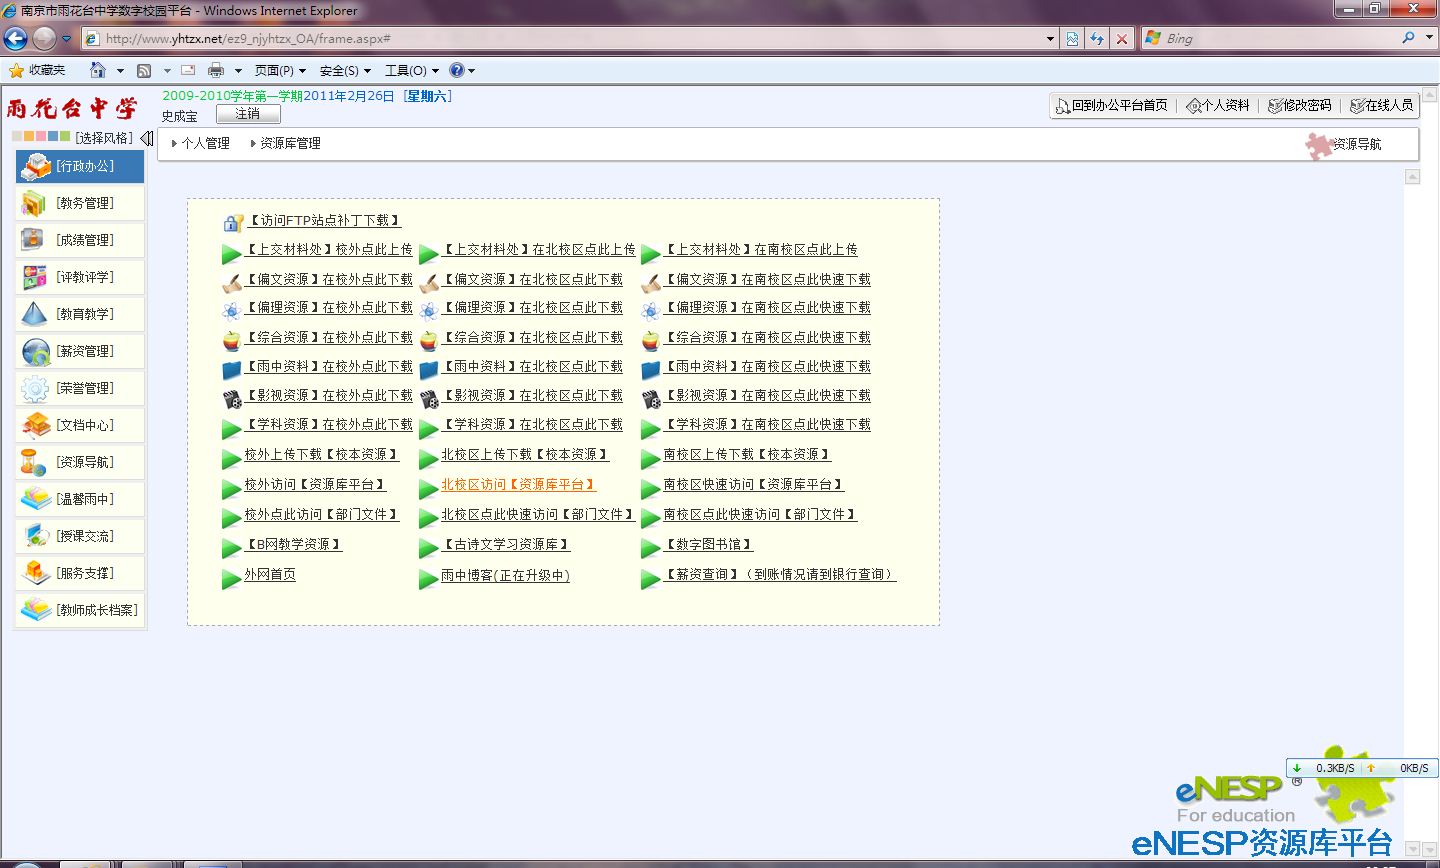Open the 工具(O) menu
Screen dimensions: 1440x868
405,71
